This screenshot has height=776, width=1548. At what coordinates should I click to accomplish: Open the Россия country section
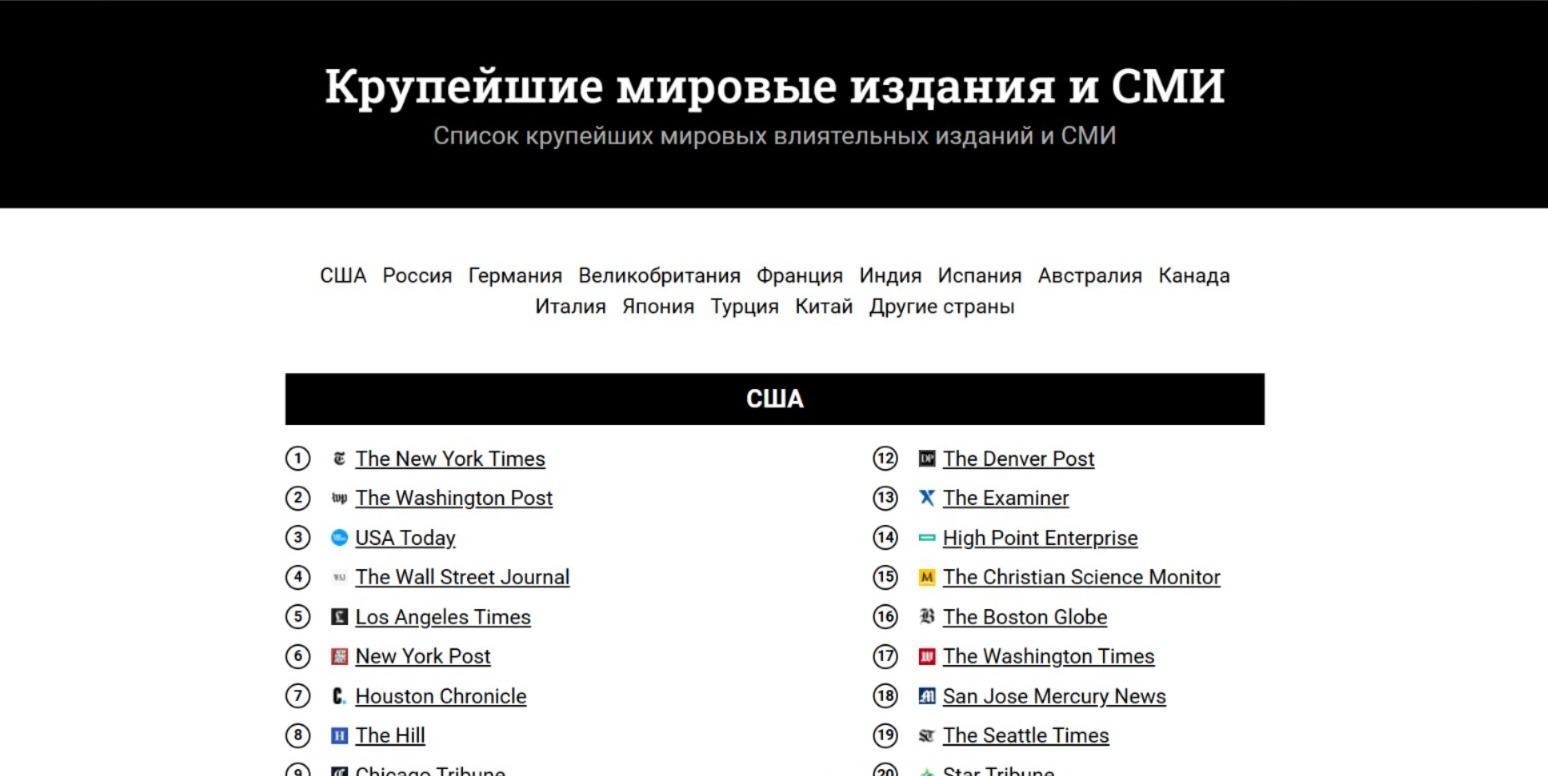[x=416, y=275]
